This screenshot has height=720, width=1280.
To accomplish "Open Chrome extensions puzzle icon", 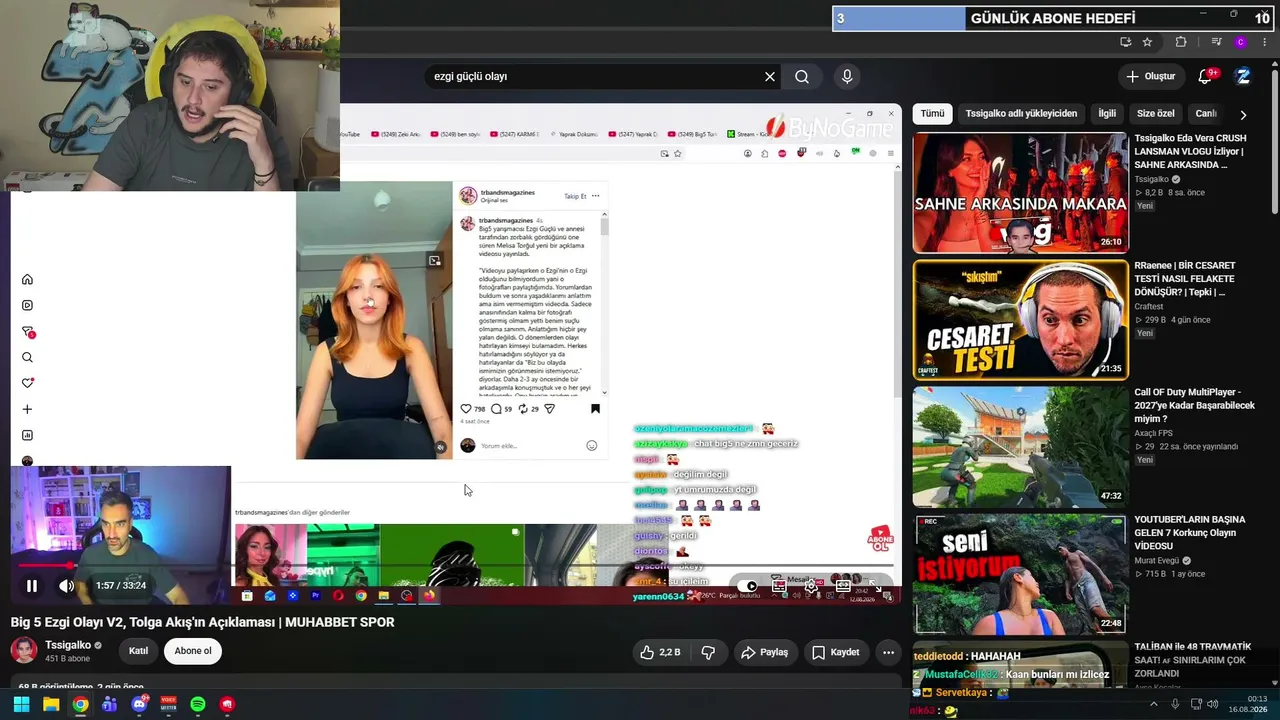I will coord(1181,42).
